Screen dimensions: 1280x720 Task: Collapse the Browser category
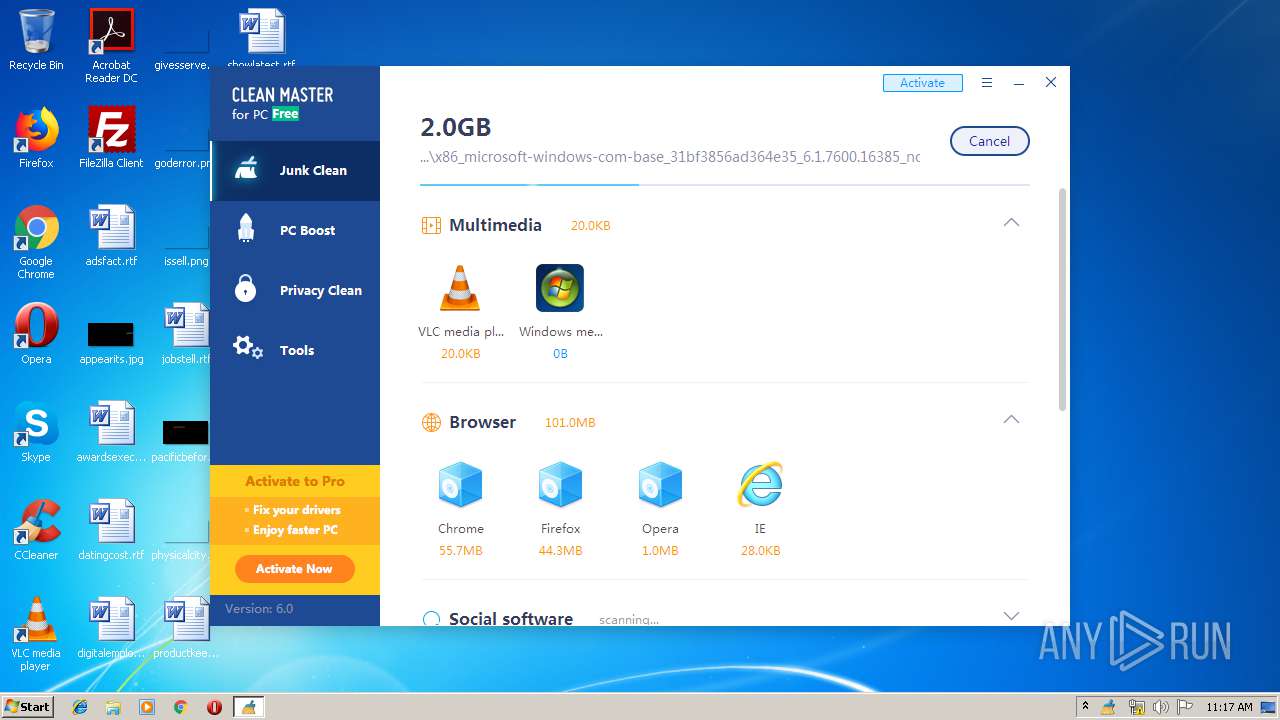coord(1011,420)
